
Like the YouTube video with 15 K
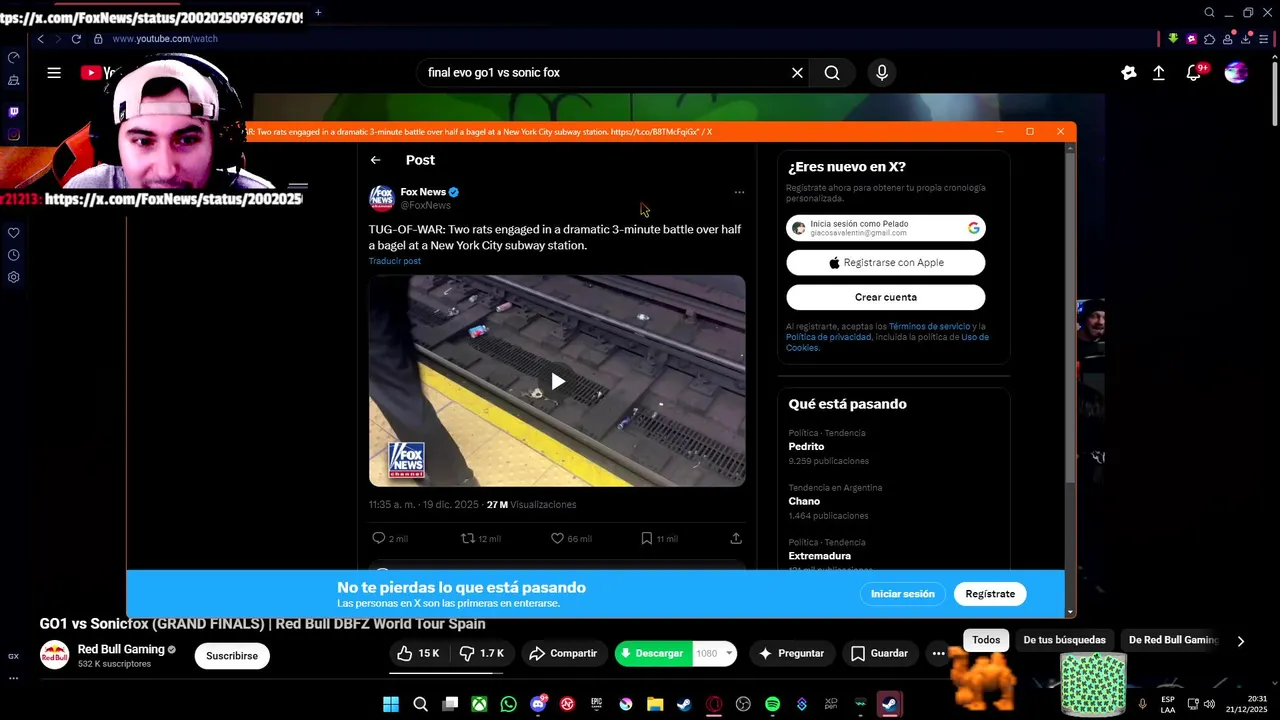point(418,653)
